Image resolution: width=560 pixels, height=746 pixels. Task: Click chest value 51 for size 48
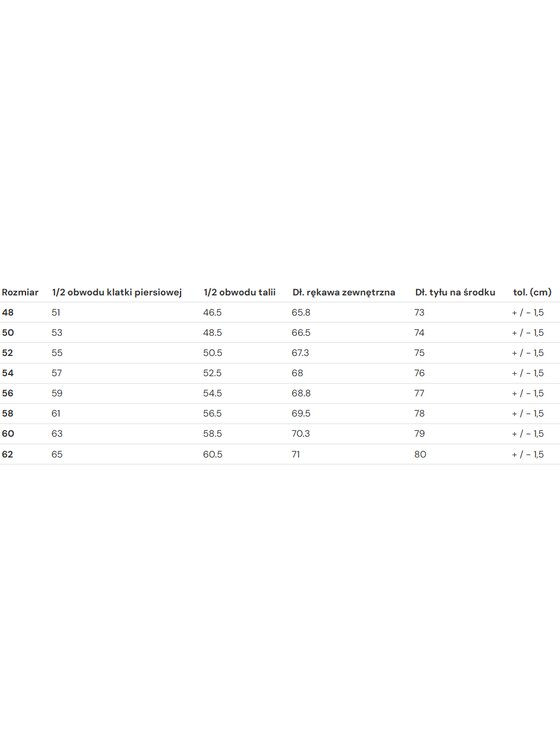pyautogui.click(x=56, y=313)
